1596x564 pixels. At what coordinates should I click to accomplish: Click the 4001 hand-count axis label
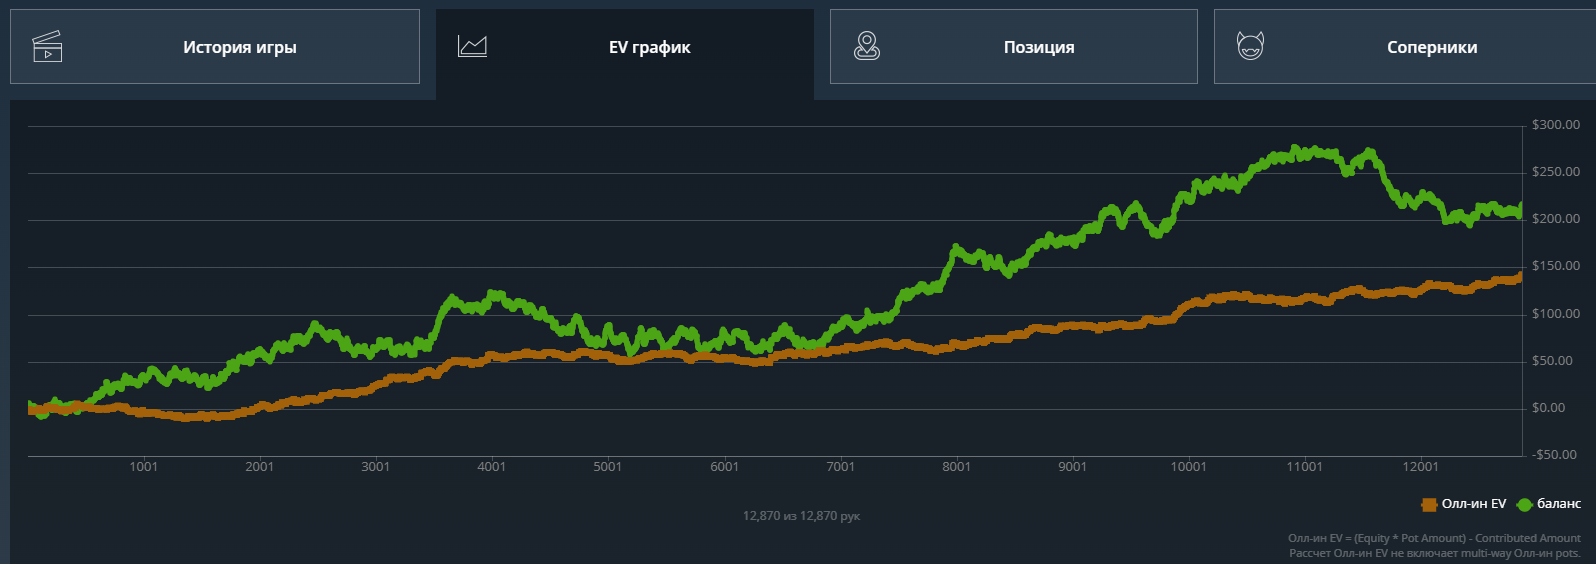[492, 467]
